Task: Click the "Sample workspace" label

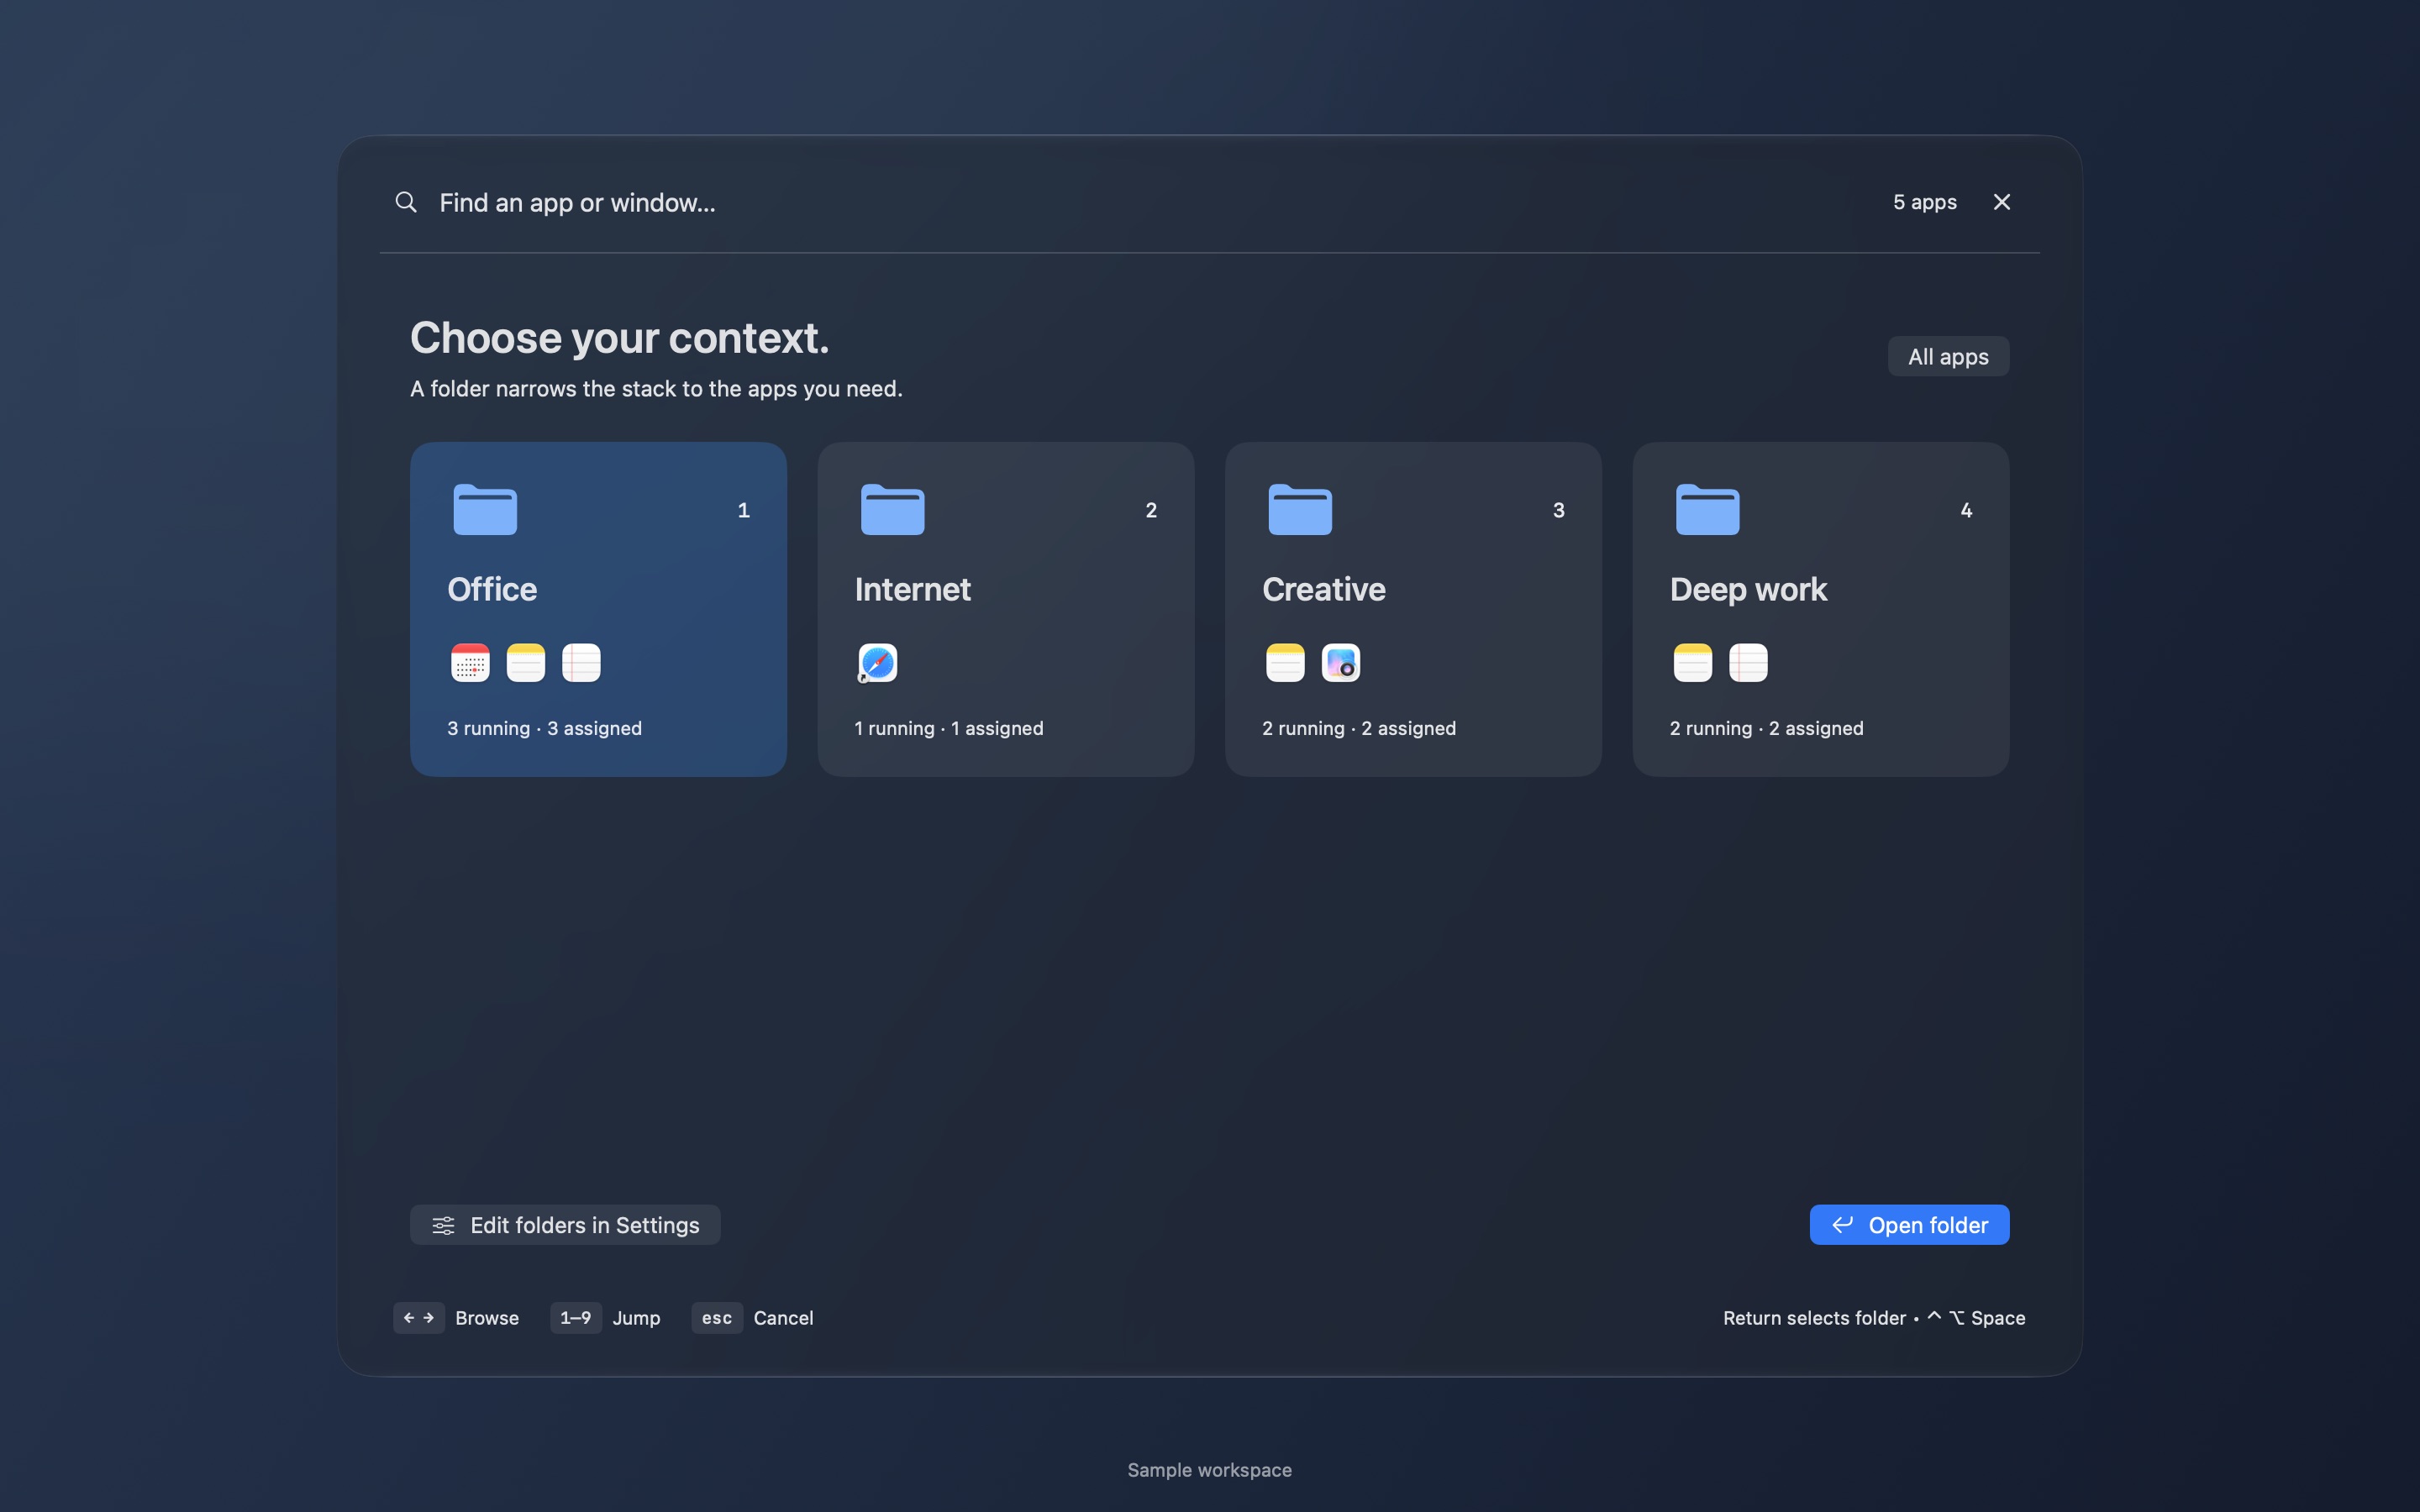Action: coord(1209,1470)
